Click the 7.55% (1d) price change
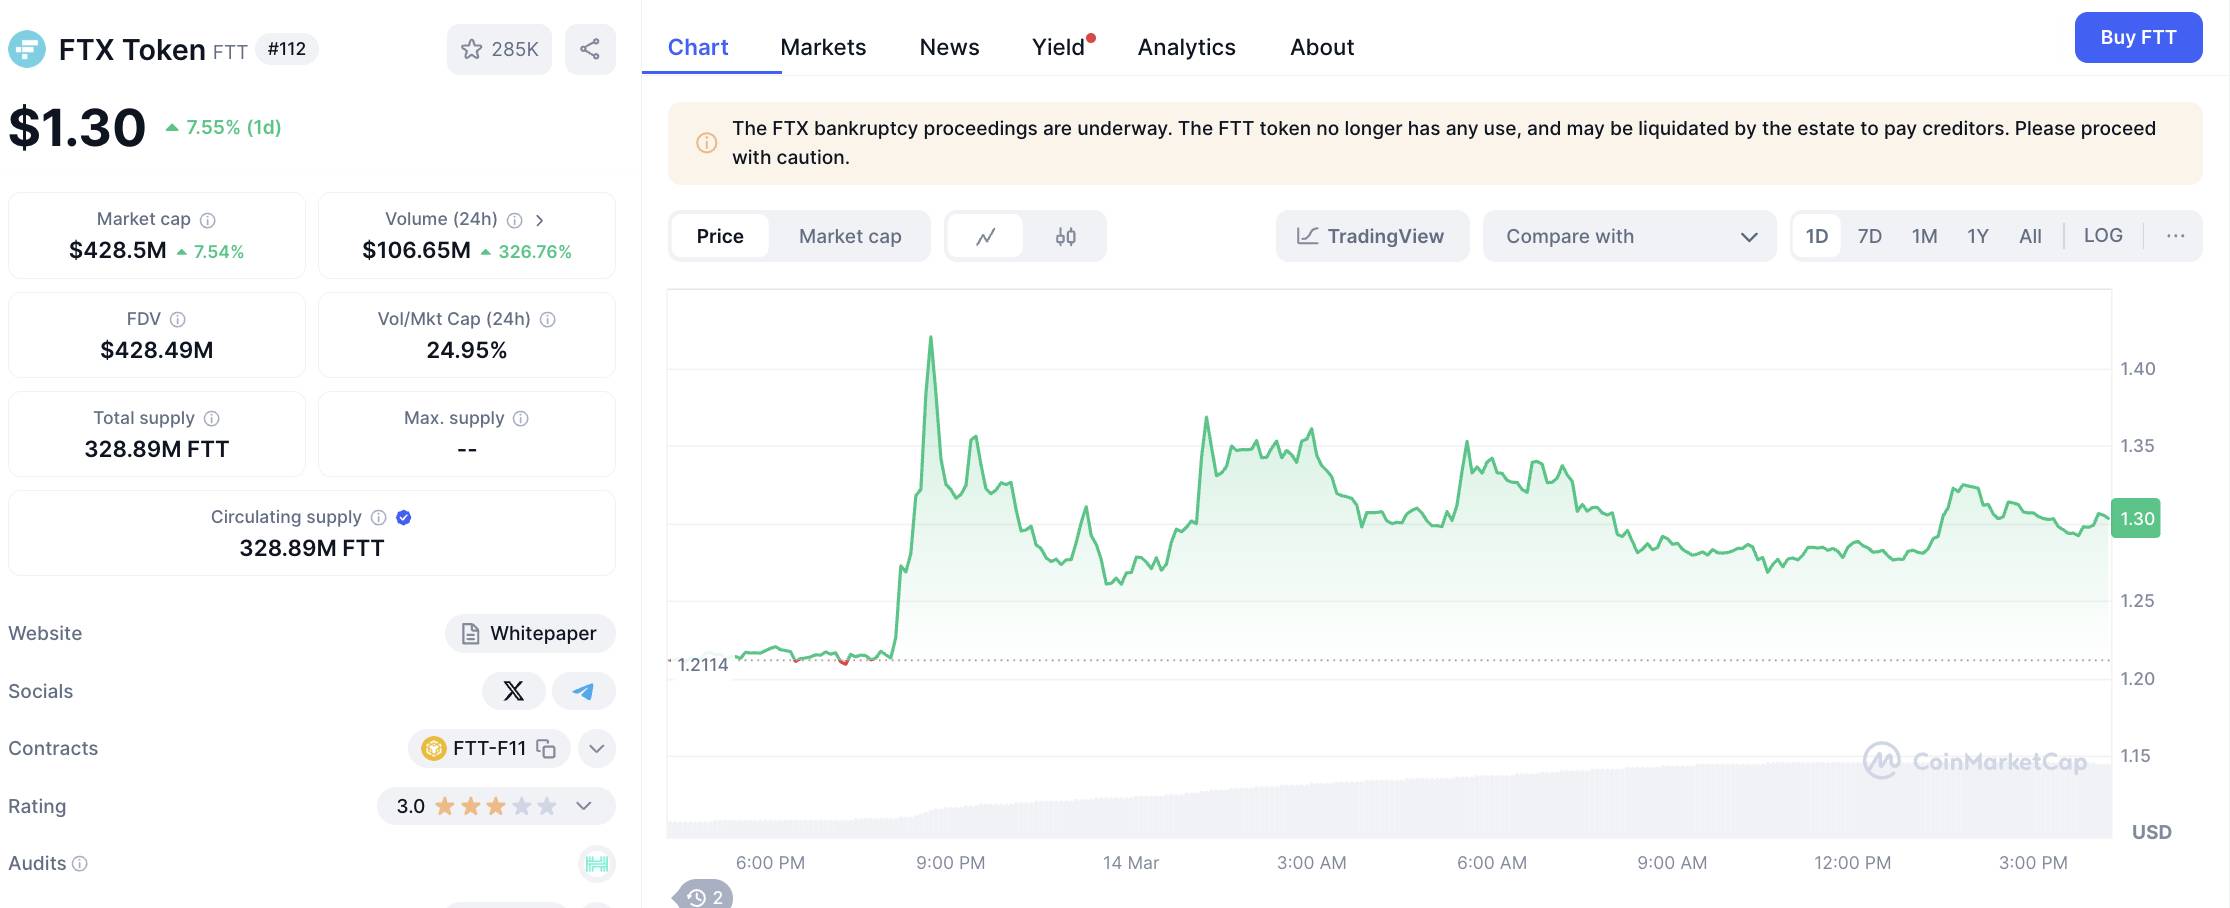The width and height of the screenshot is (2230, 908). pyautogui.click(x=224, y=127)
